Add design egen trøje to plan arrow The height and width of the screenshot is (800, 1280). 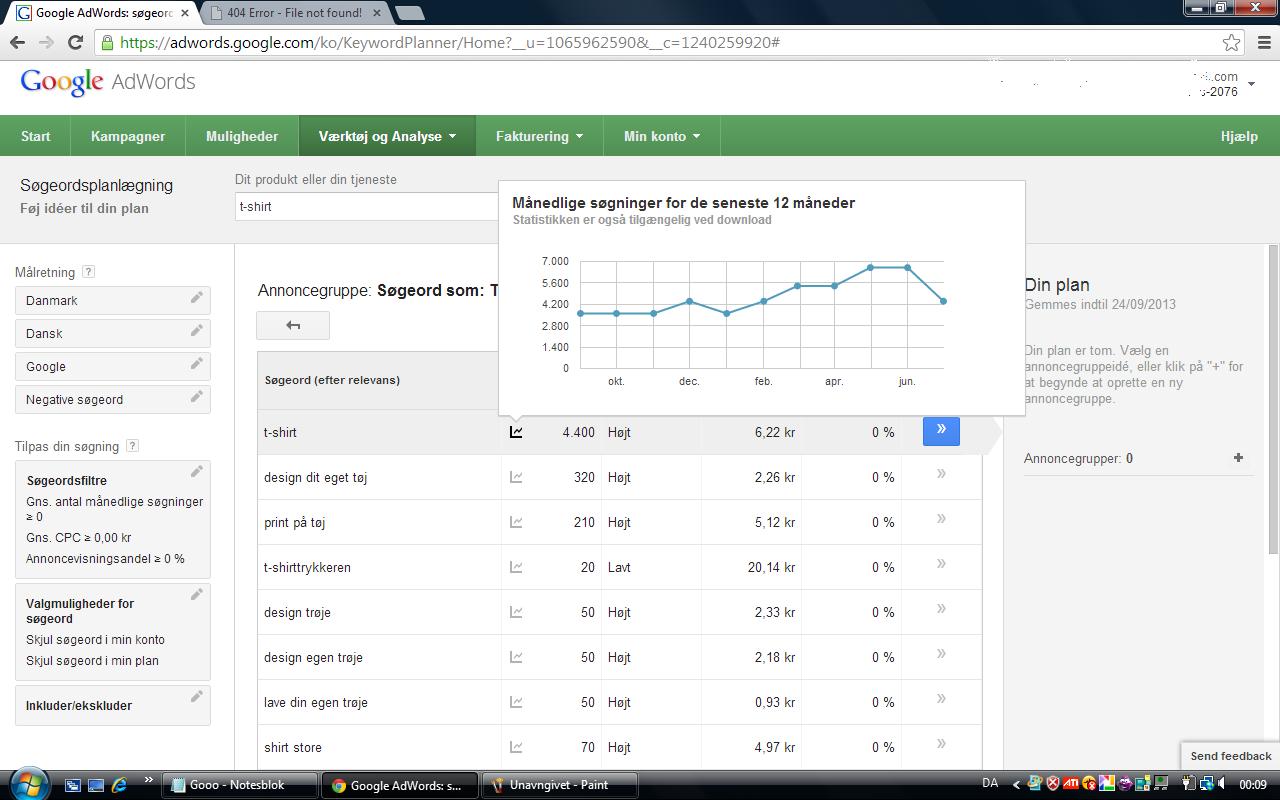point(941,654)
